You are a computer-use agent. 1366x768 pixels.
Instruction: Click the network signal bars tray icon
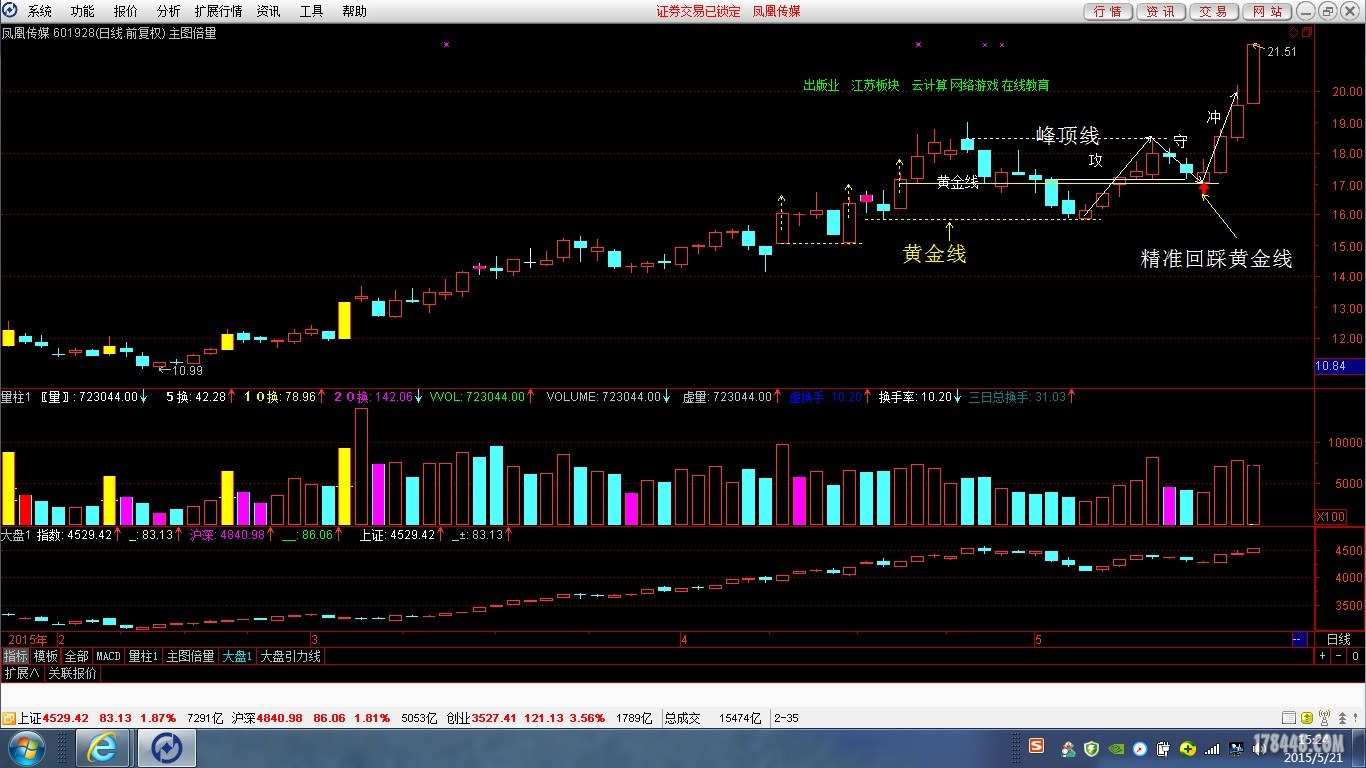tap(1212, 748)
